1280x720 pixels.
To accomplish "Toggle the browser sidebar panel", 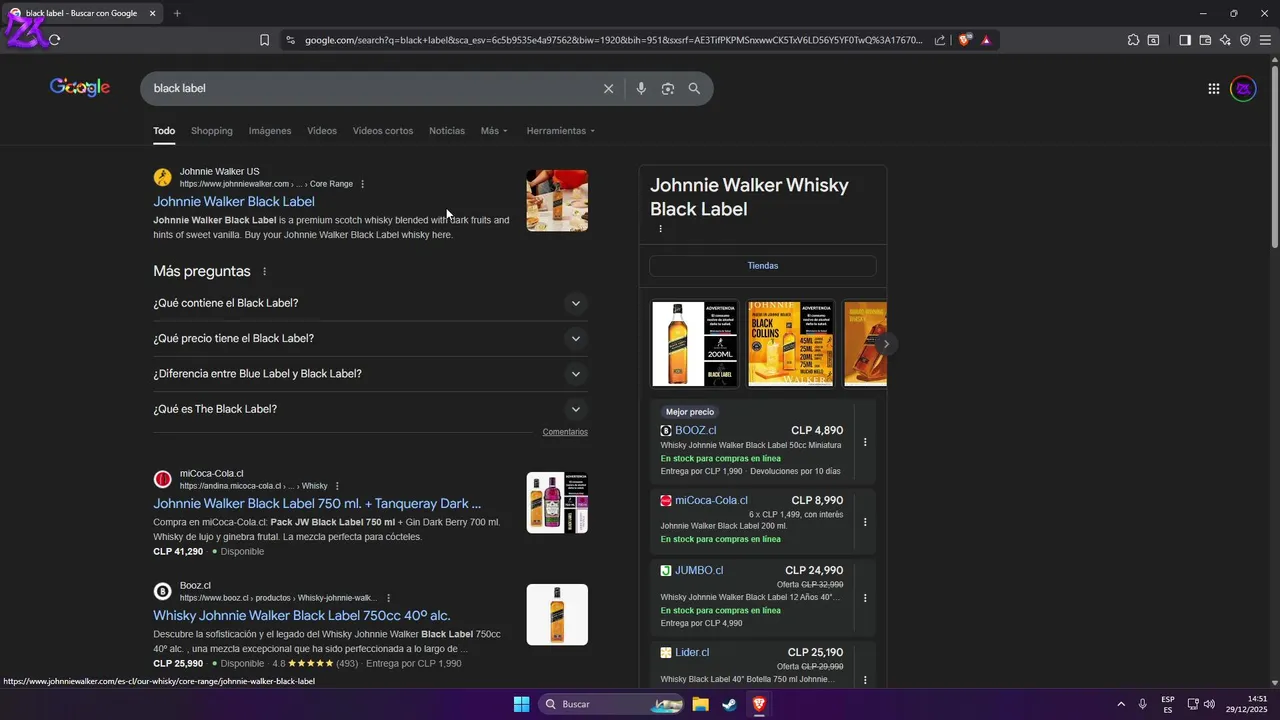I will pos(1185,40).
